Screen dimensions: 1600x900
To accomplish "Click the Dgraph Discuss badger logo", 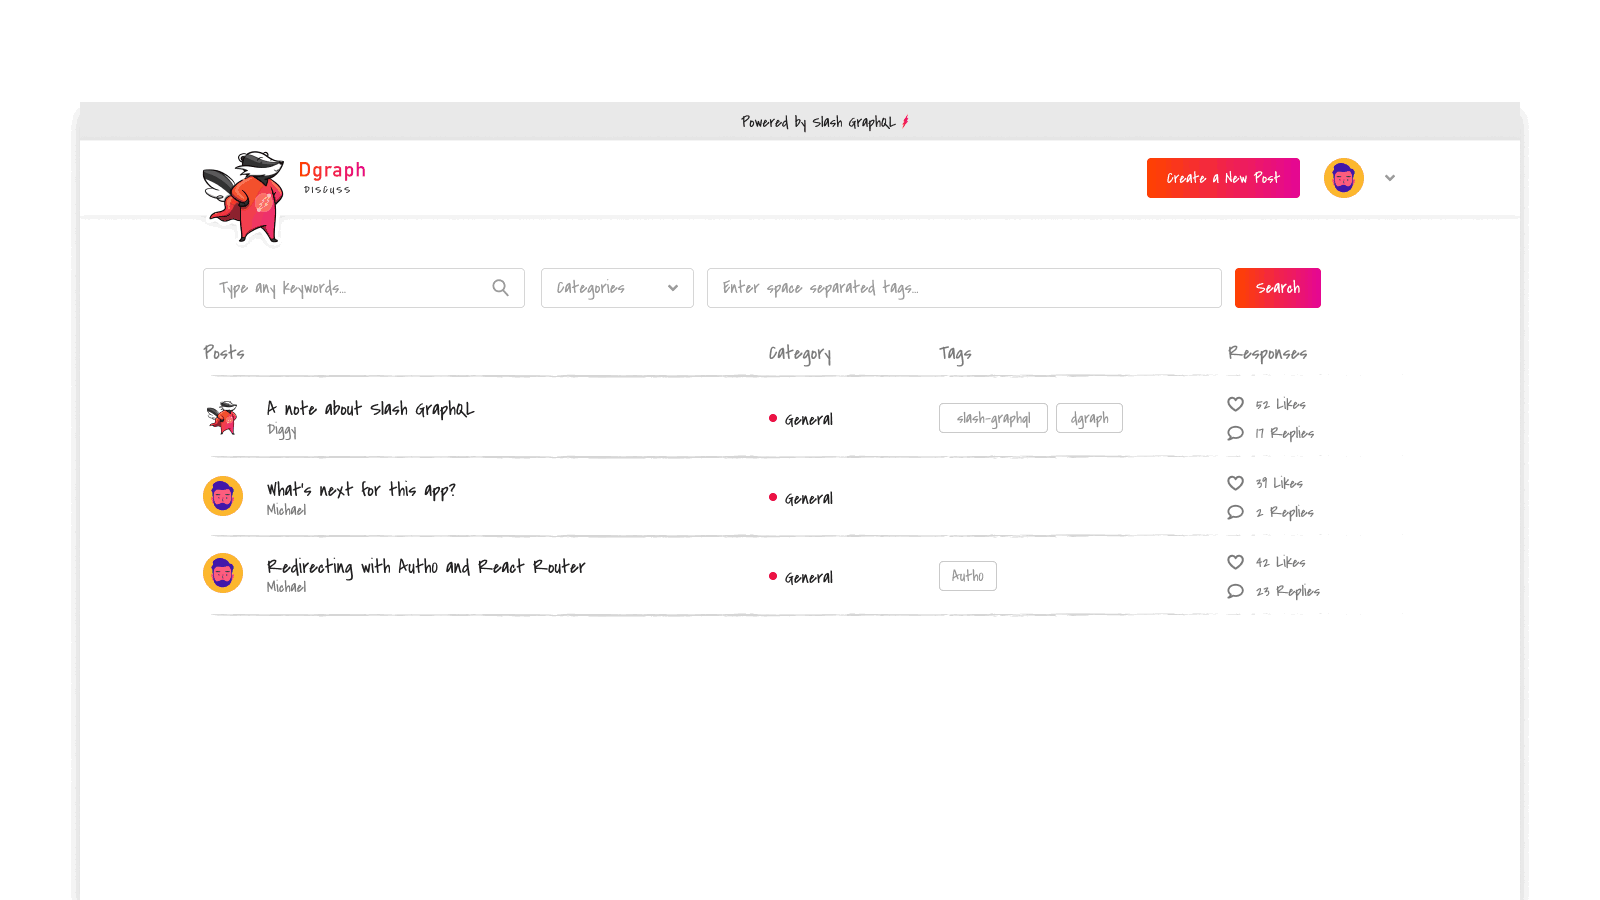I will (245, 196).
